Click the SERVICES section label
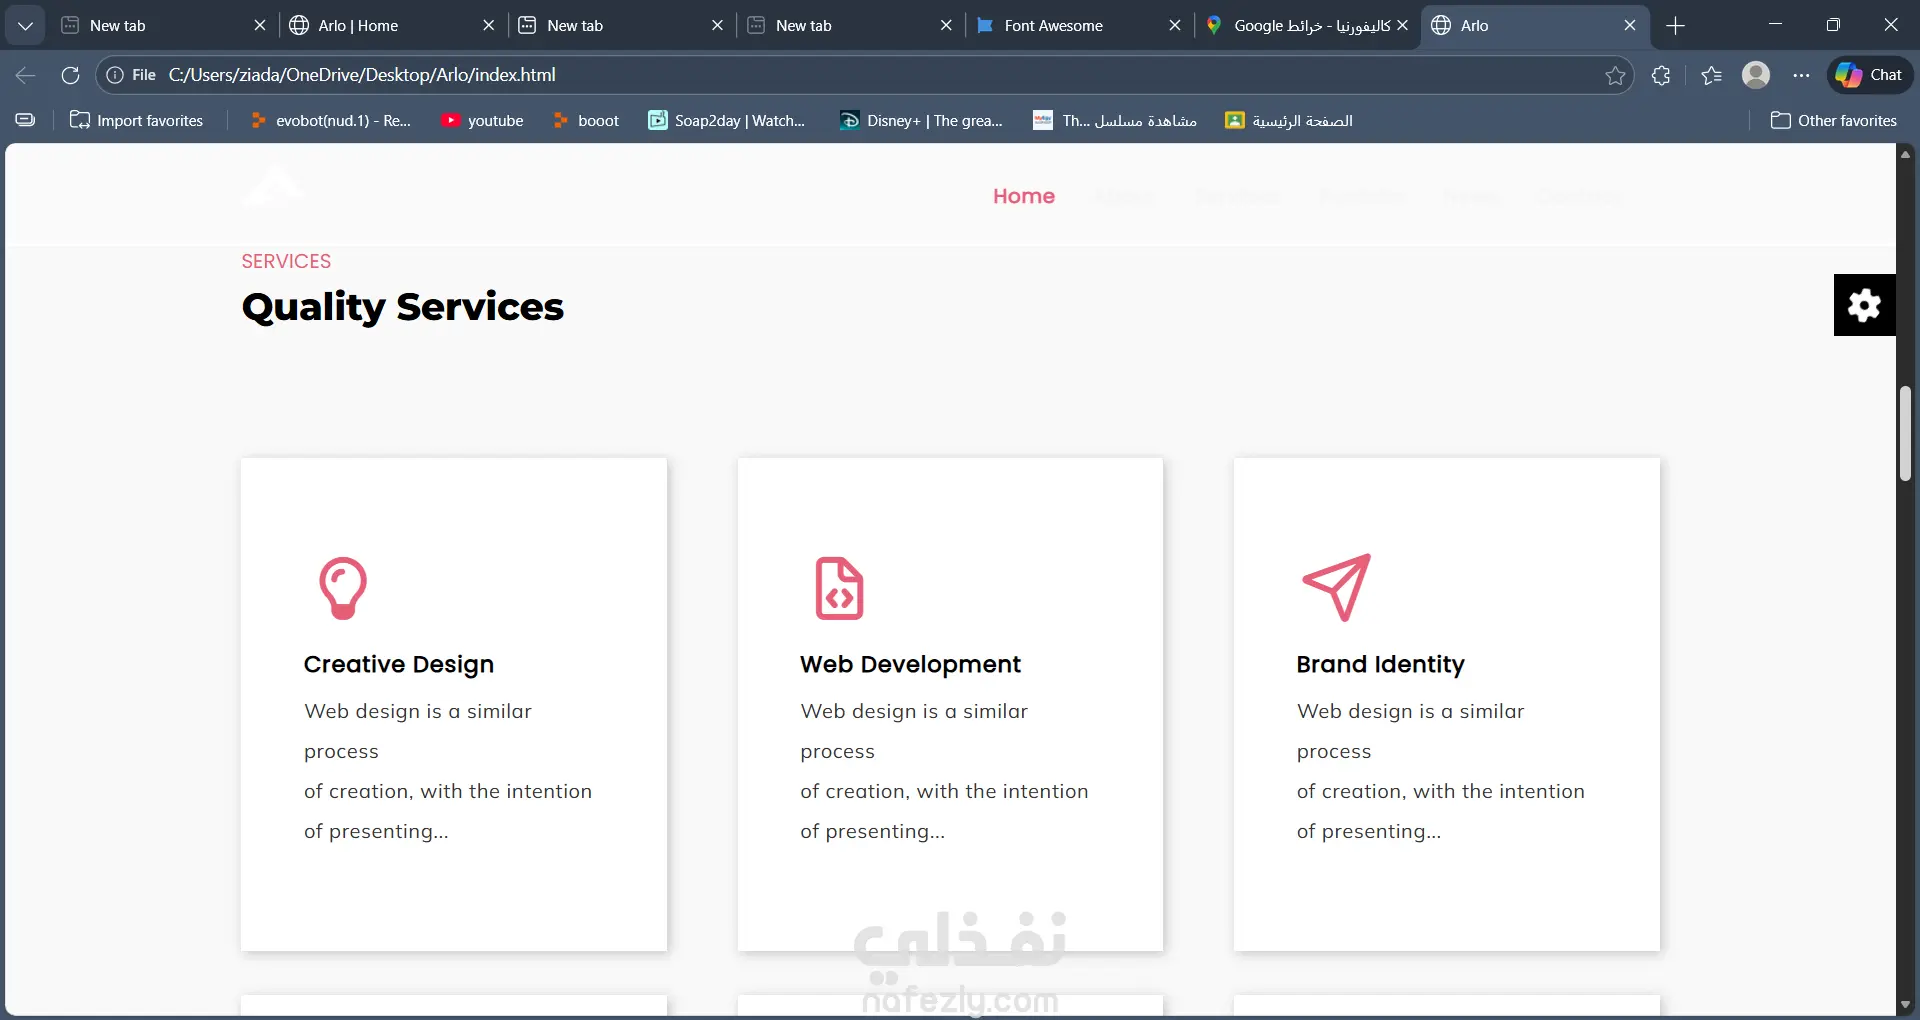1920x1020 pixels. (286, 261)
